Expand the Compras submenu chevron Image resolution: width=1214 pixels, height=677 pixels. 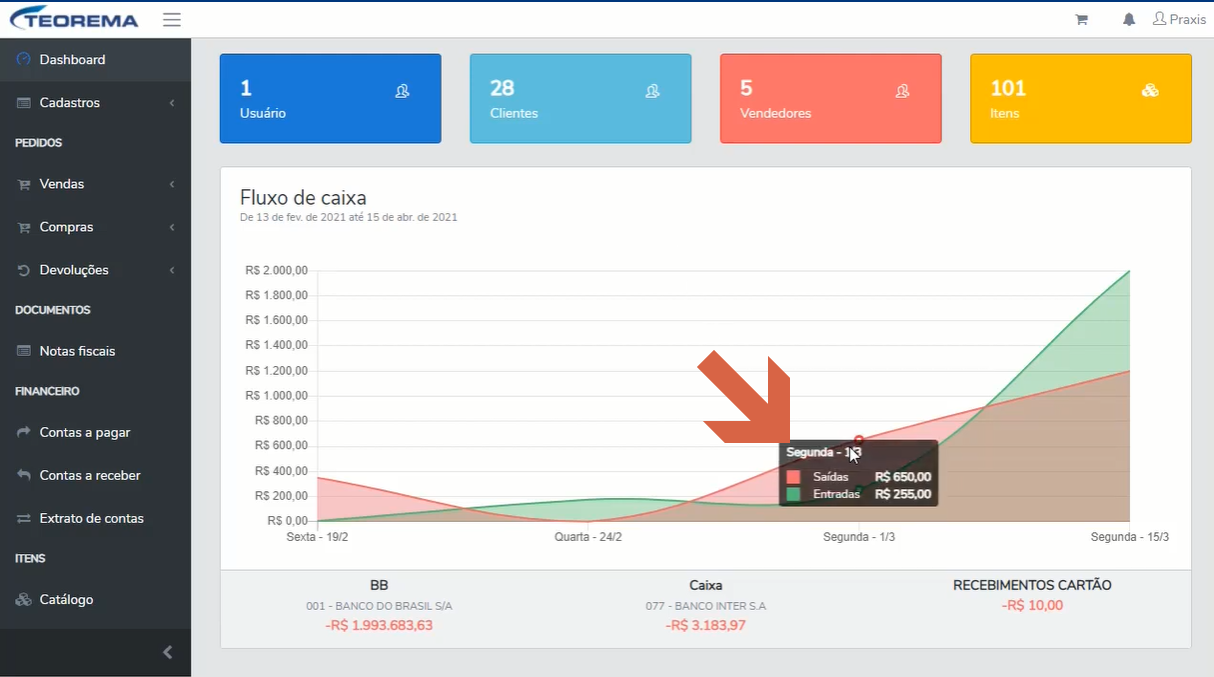pyautogui.click(x=172, y=227)
